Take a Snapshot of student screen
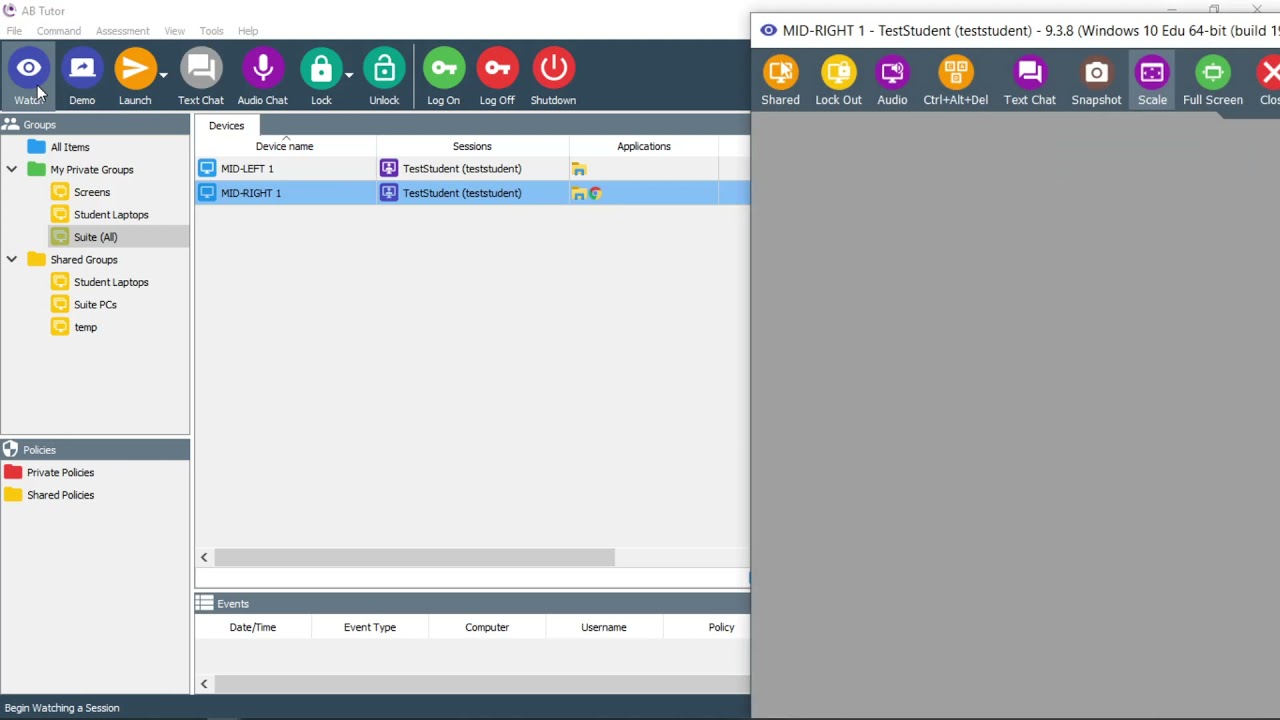Viewport: 1280px width, 720px height. [x=1096, y=81]
